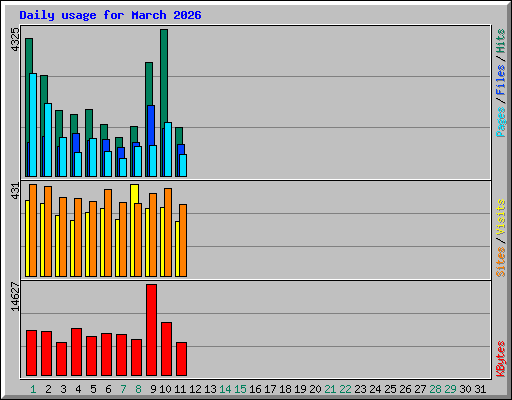
Task: Select the yellow Visits bar for day 2
Action: (42, 240)
